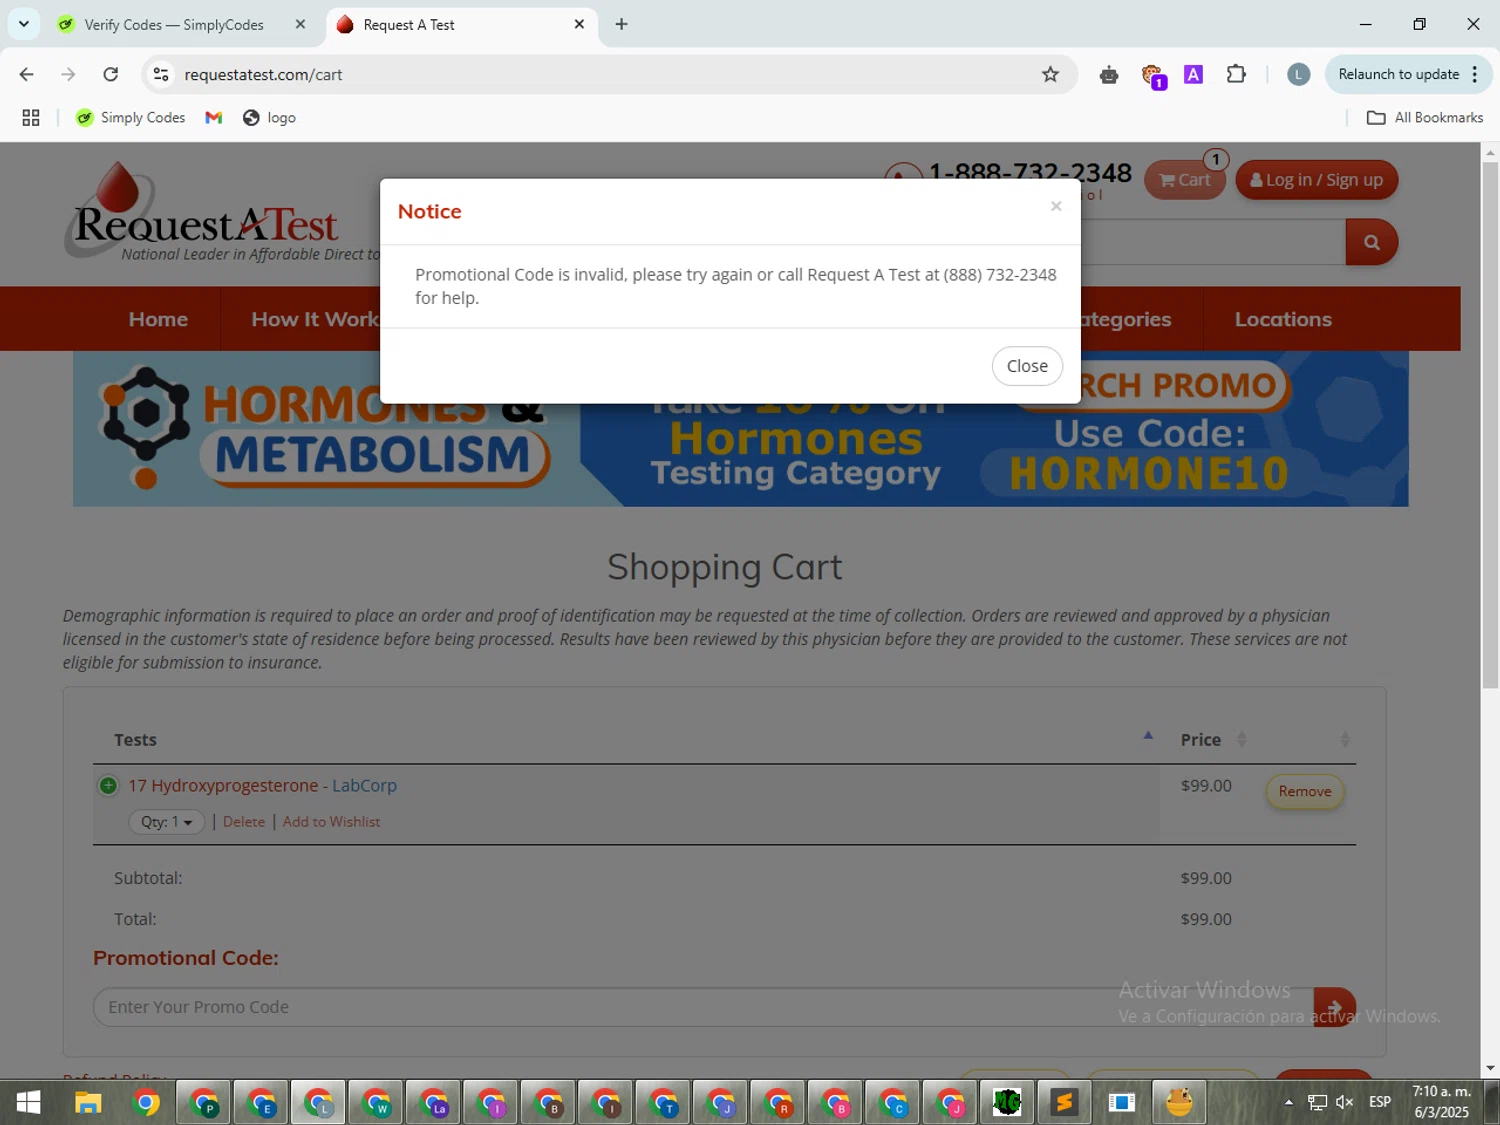This screenshot has width=1500, height=1125.
Task: Click the Enter Your Promo Code field
Action: point(703,1007)
